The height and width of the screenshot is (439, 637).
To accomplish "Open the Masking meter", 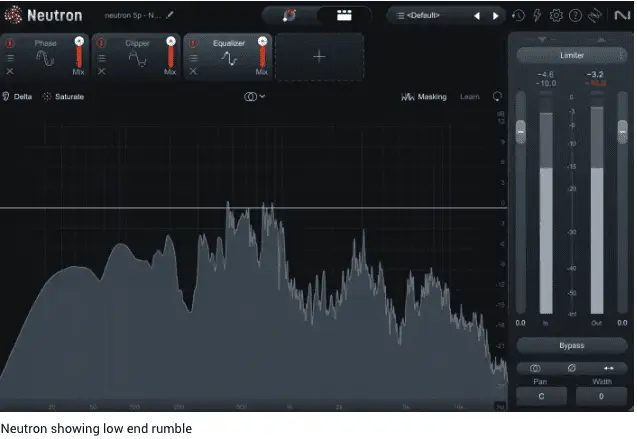I will [424, 97].
